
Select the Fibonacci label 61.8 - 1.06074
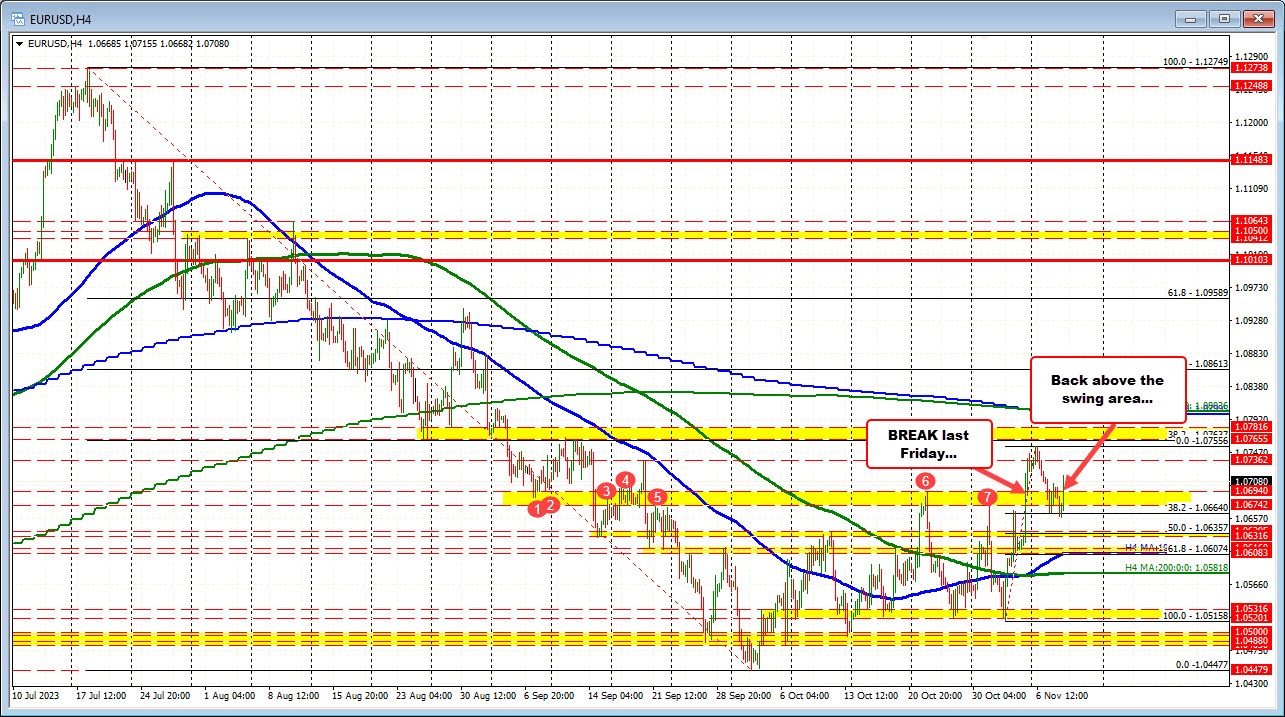point(1197,548)
